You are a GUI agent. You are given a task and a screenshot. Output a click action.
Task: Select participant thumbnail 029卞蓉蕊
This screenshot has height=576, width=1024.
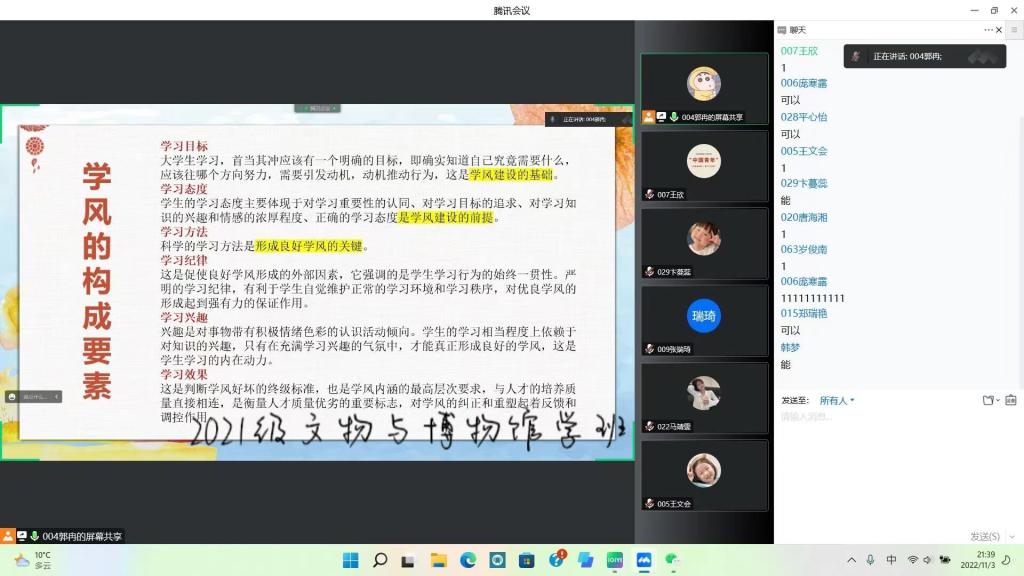(x=704, y=244)
